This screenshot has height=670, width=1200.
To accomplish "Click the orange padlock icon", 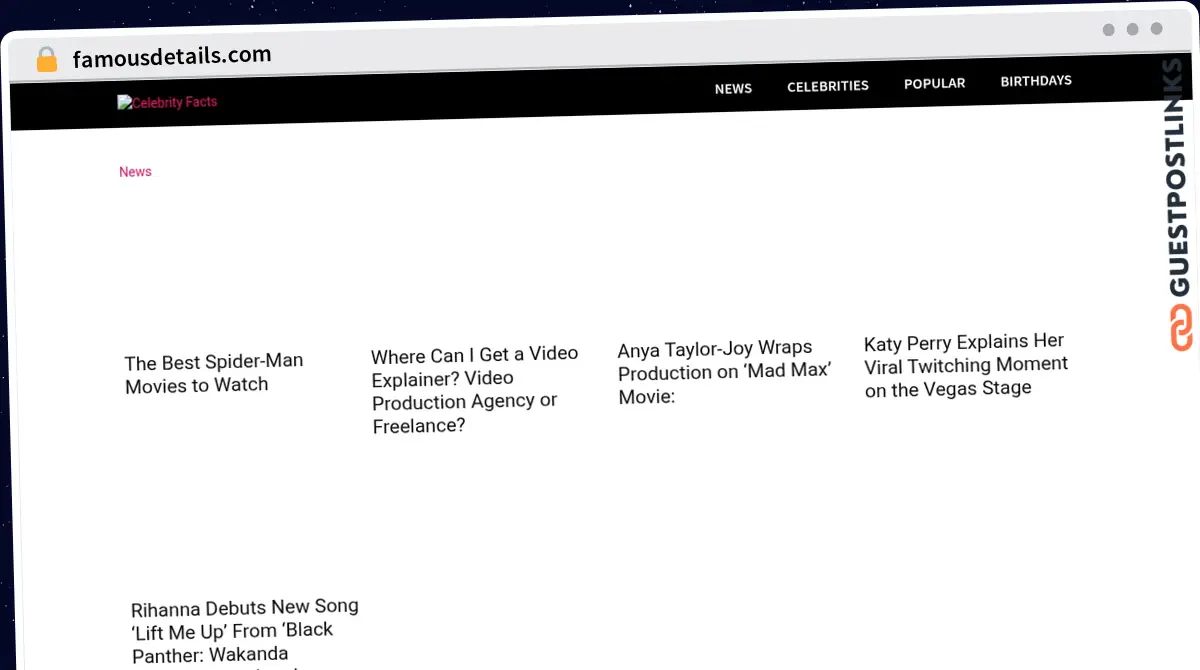I will point(47,60).
